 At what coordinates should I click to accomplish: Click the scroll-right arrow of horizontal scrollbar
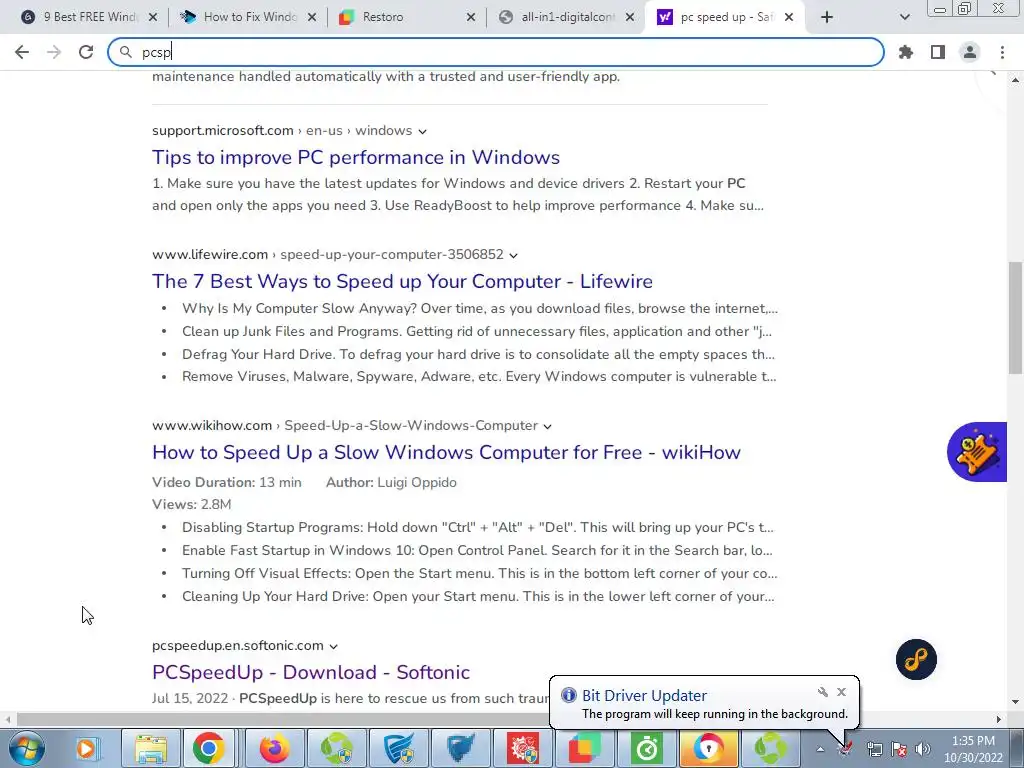(x=998, y=719)
